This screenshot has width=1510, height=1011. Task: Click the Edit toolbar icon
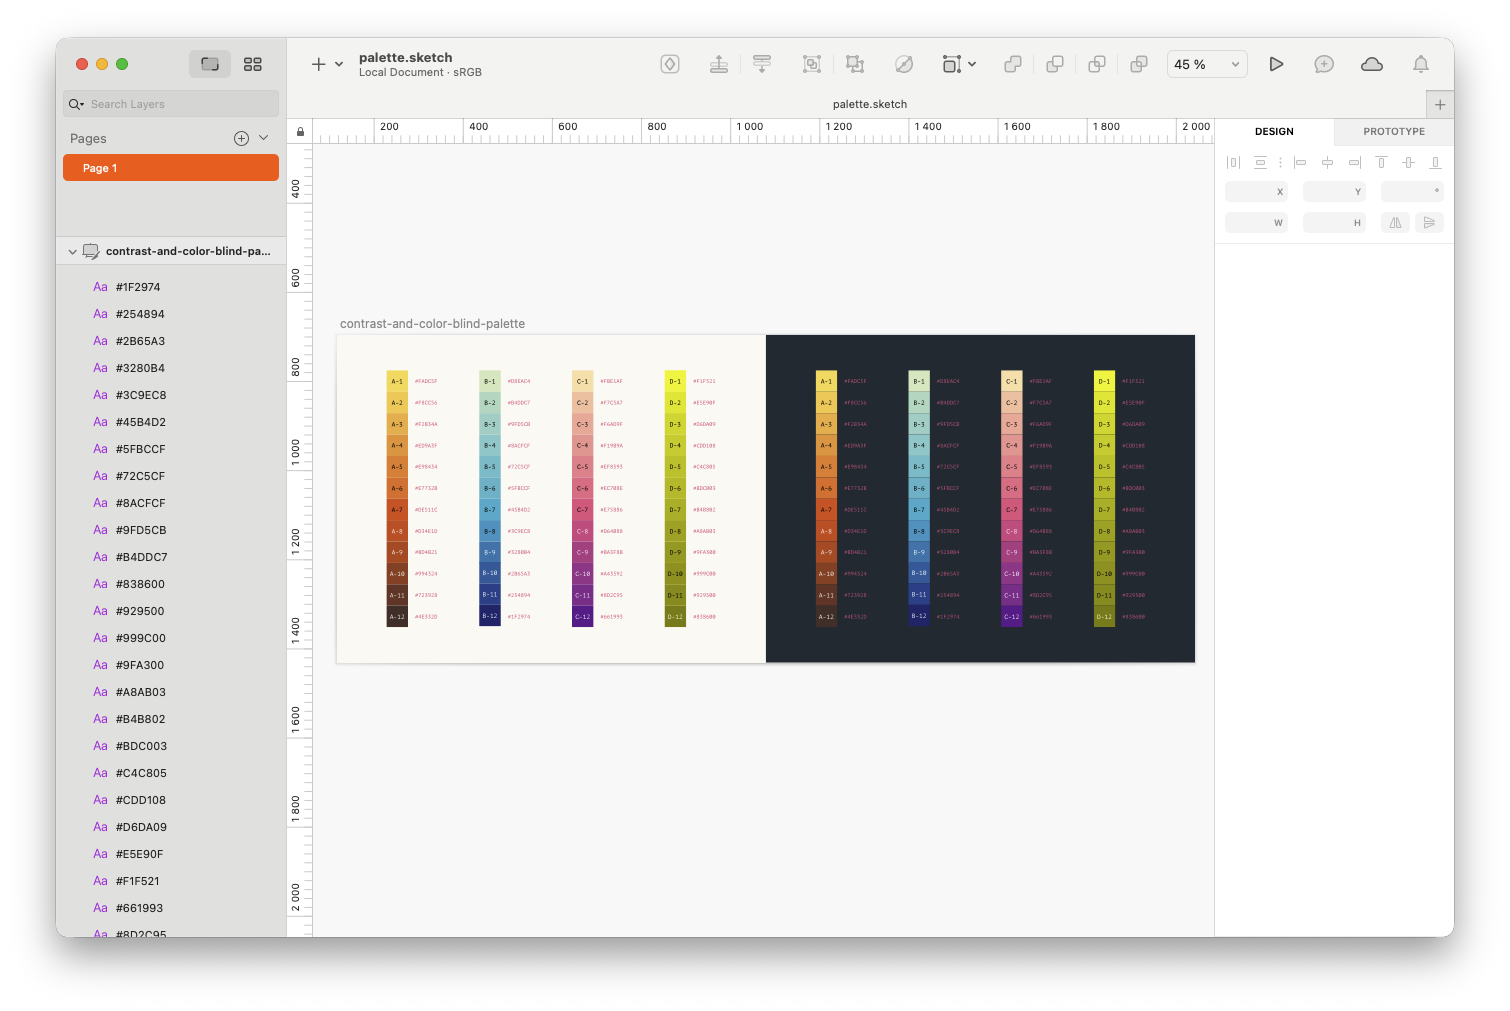pyautogui.click(x=904, y=64)
